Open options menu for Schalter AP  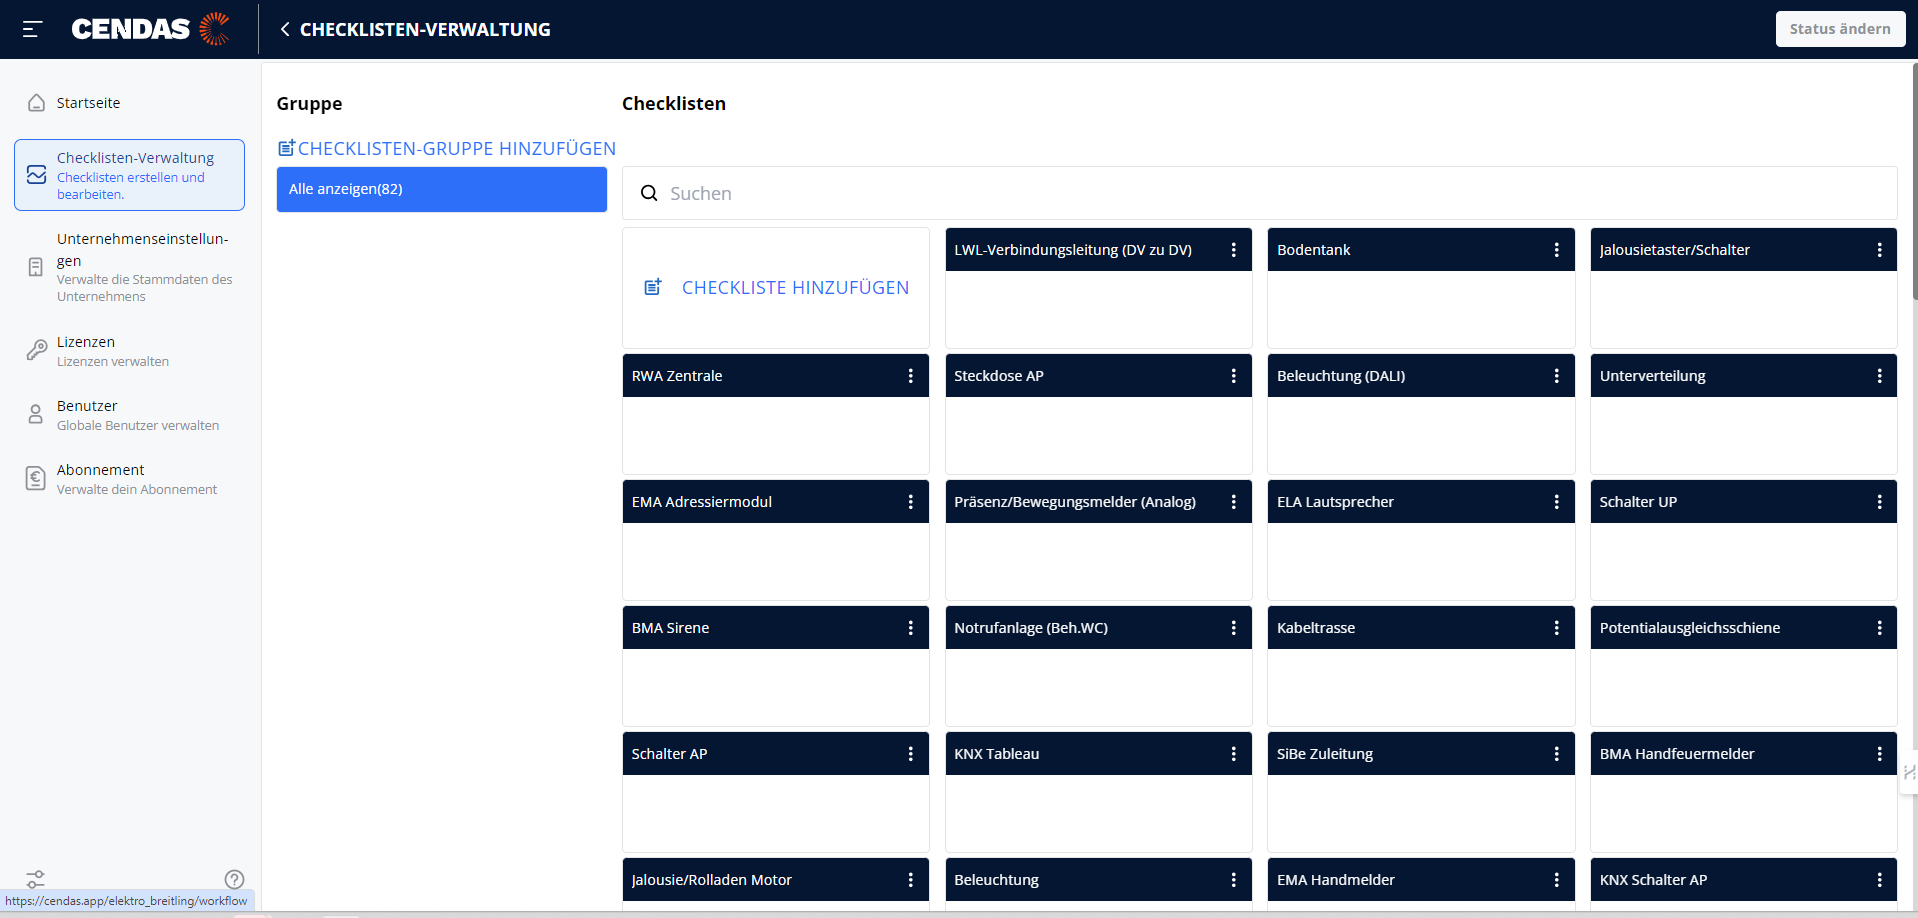pyautogui.click(x=911, y=754)
